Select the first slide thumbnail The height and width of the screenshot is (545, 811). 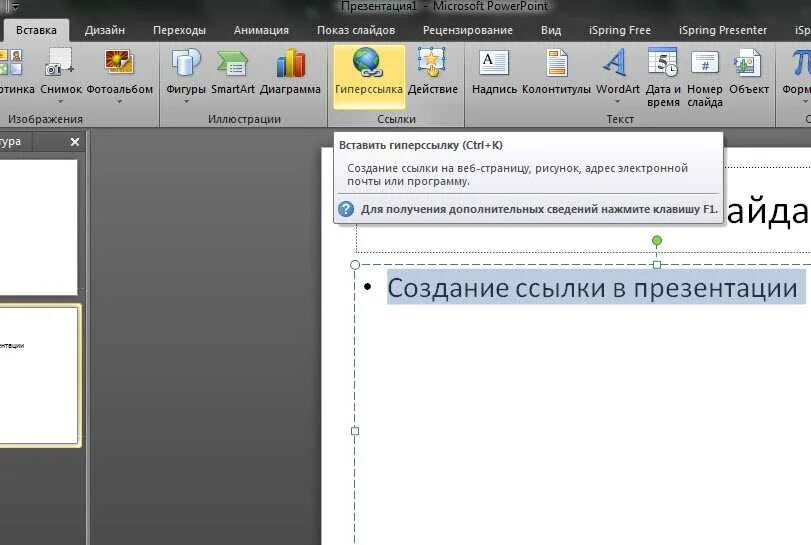point(38,228)
